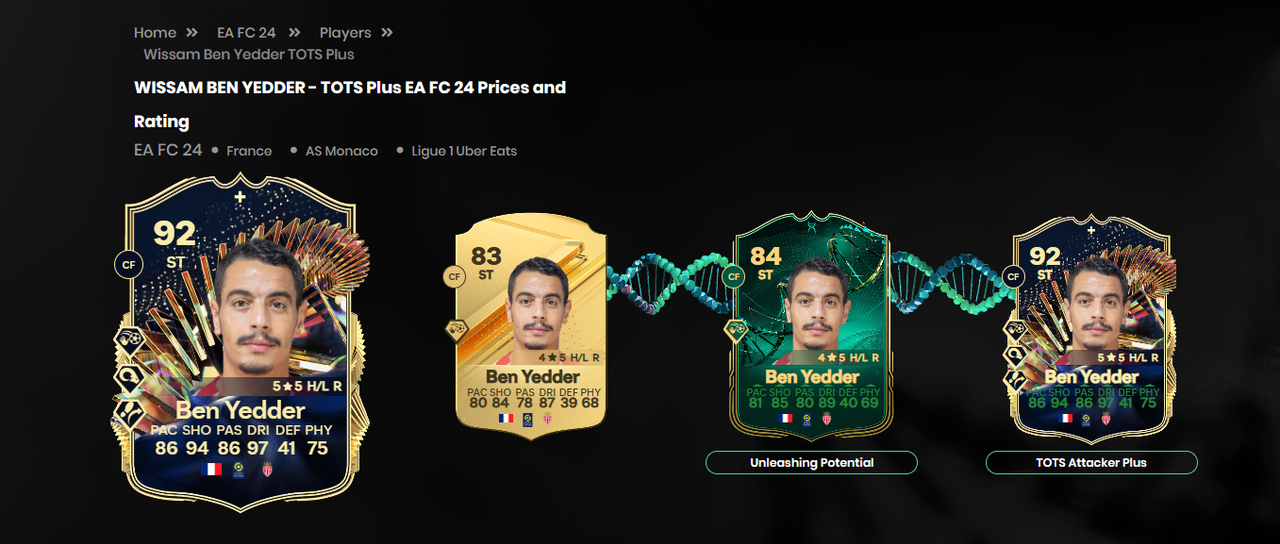Click the playstyle icon on gold 83 card

coord(455,328)
